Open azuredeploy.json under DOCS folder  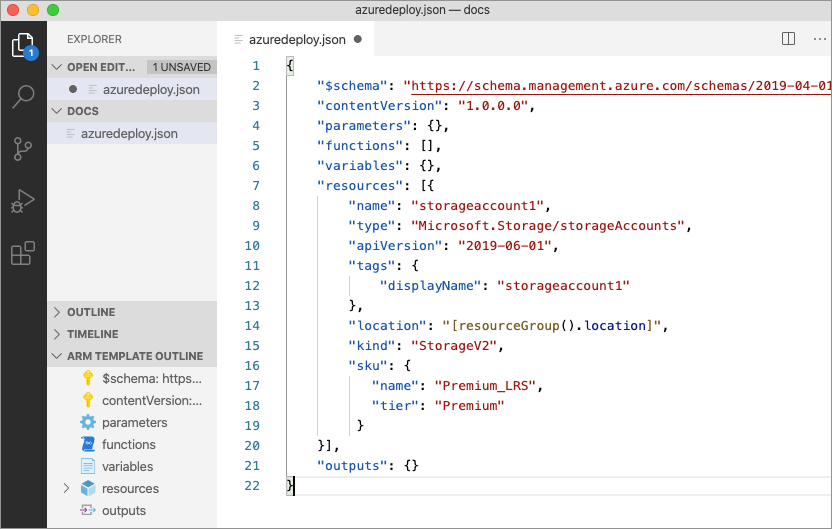(130, 133)
